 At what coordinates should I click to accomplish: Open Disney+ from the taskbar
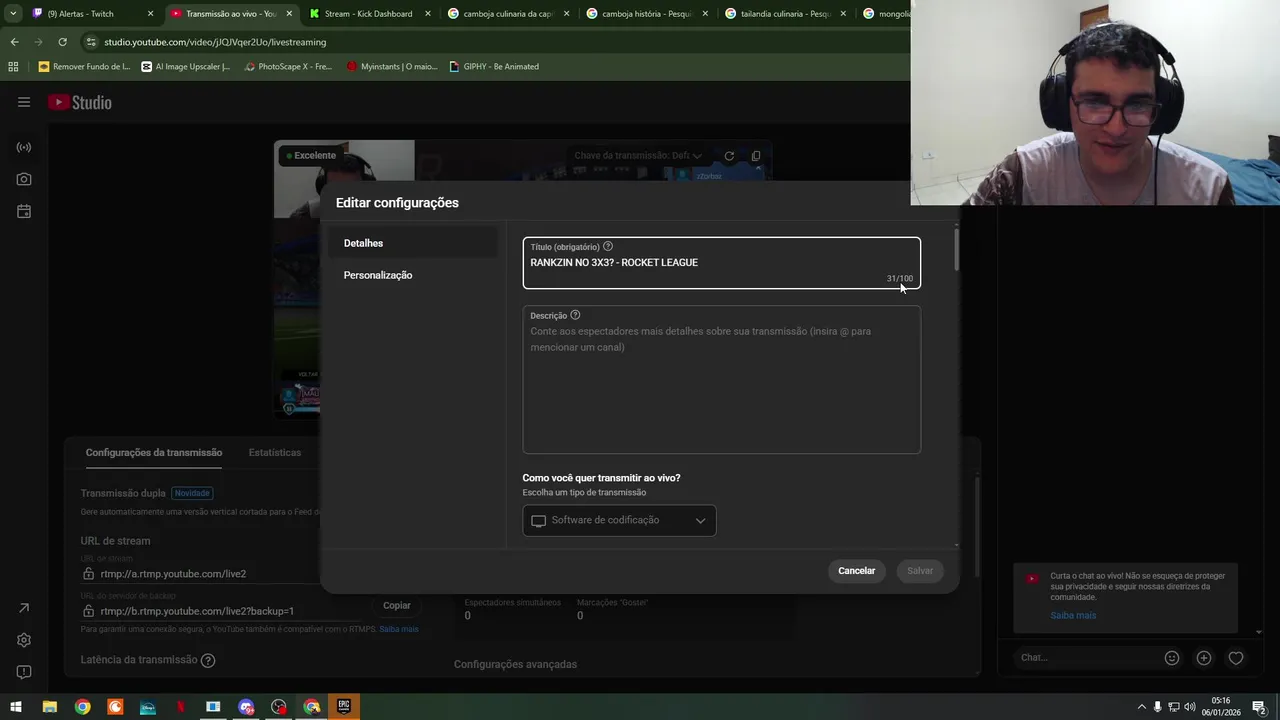tap(147, 706)
